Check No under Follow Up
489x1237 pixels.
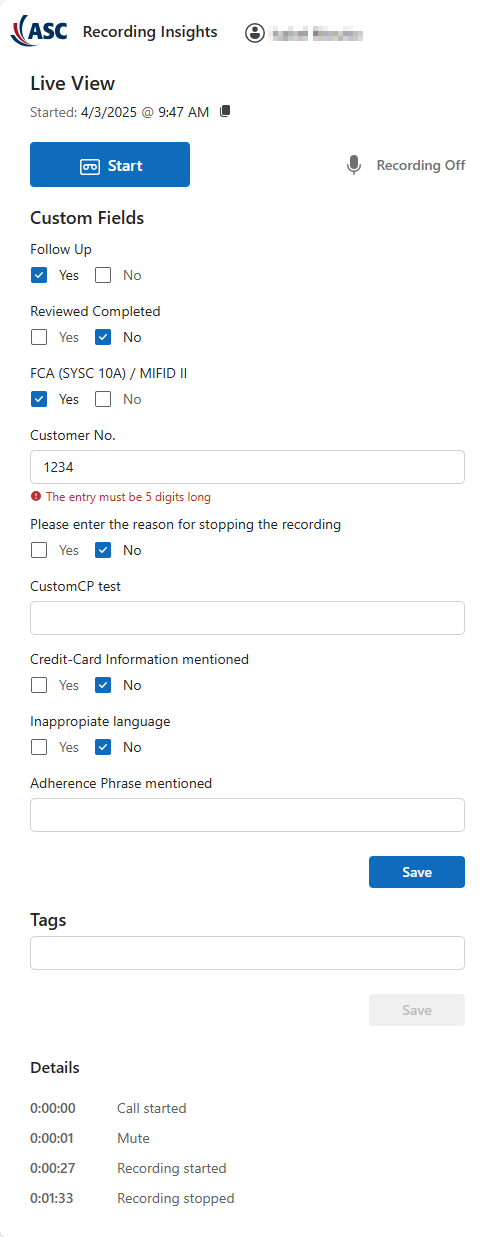tap(103, 275)
